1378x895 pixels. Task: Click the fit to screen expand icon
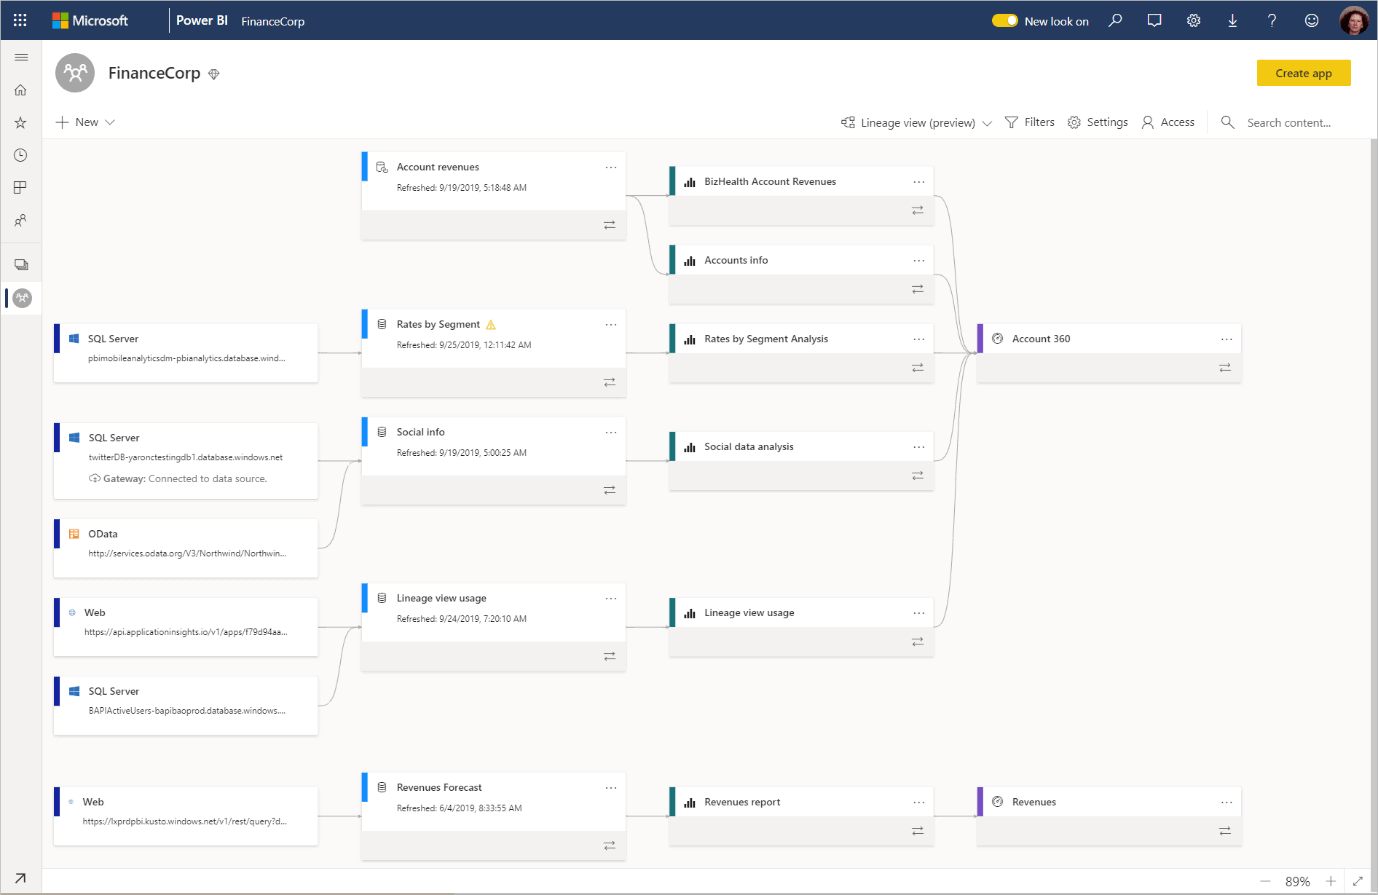[x=1357, y=881]
